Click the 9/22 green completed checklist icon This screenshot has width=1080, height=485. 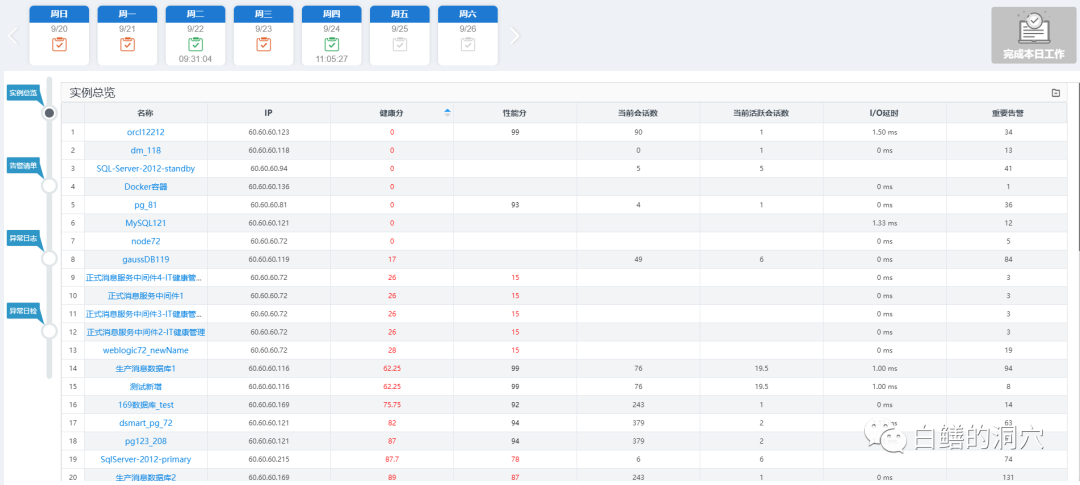click(195, 44)
